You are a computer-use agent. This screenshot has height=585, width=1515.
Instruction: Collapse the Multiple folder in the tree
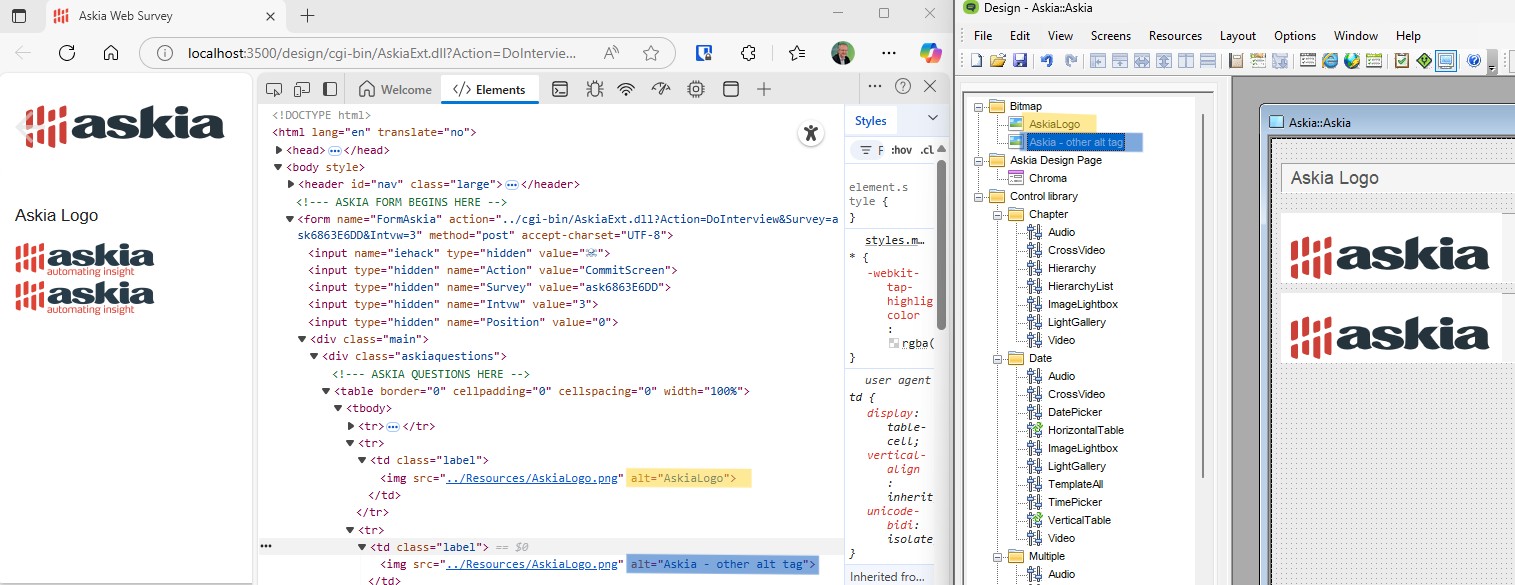[x=995, y=556]
